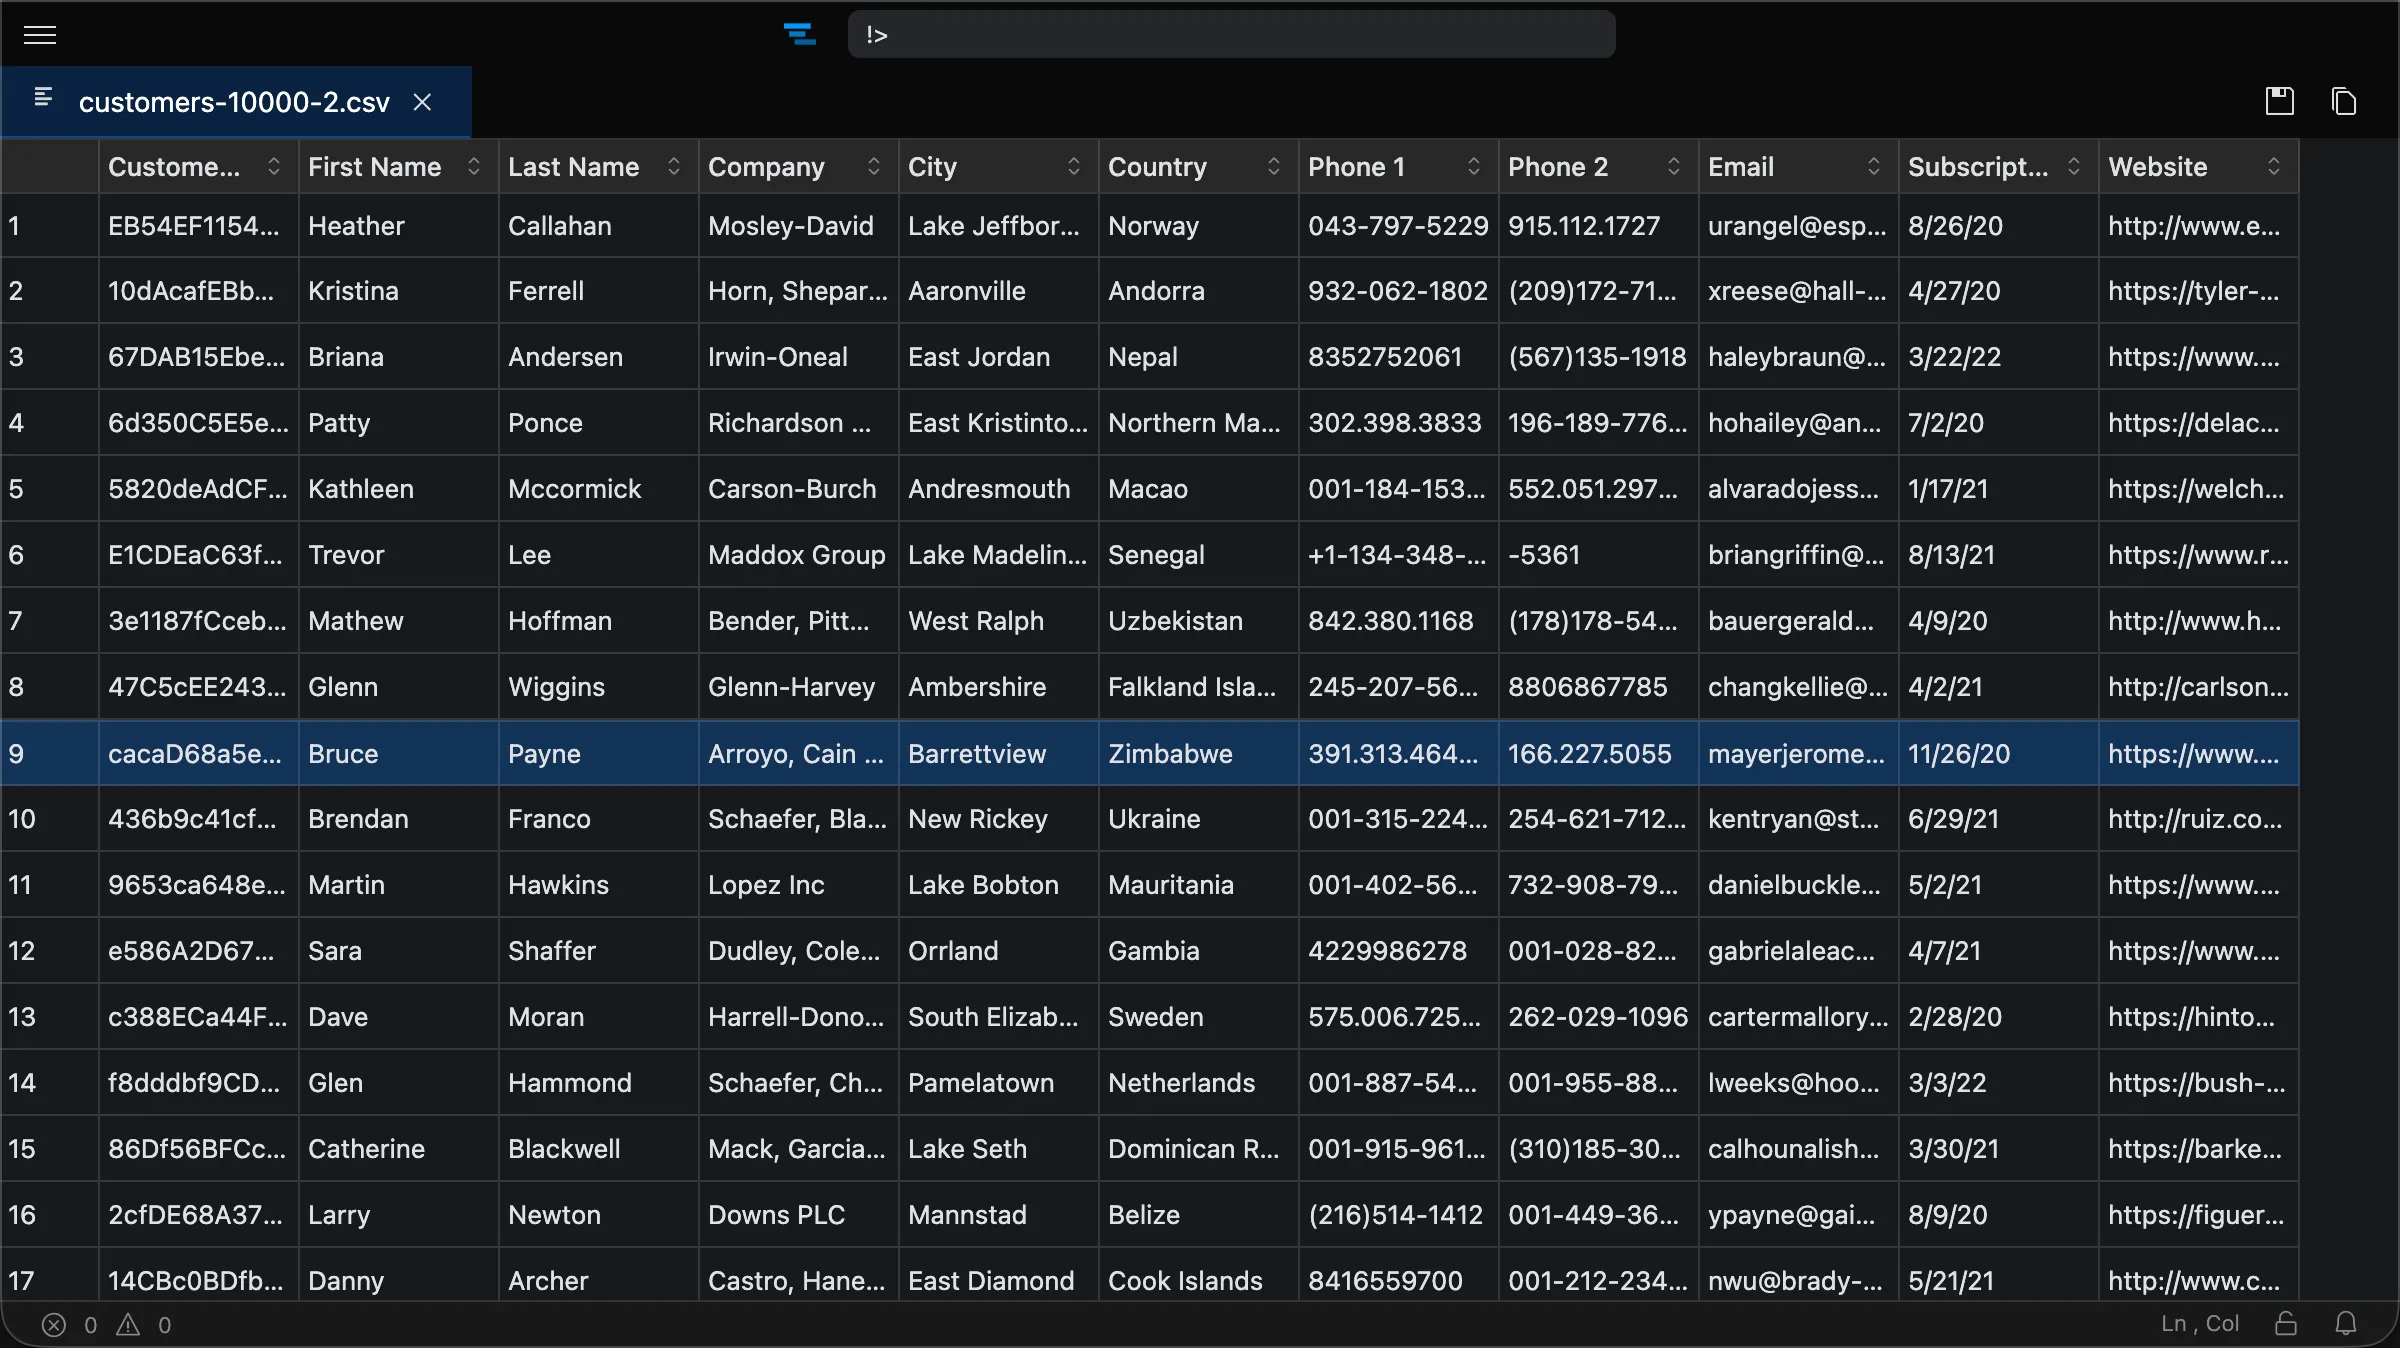Click the Company column header

point(767,167)
